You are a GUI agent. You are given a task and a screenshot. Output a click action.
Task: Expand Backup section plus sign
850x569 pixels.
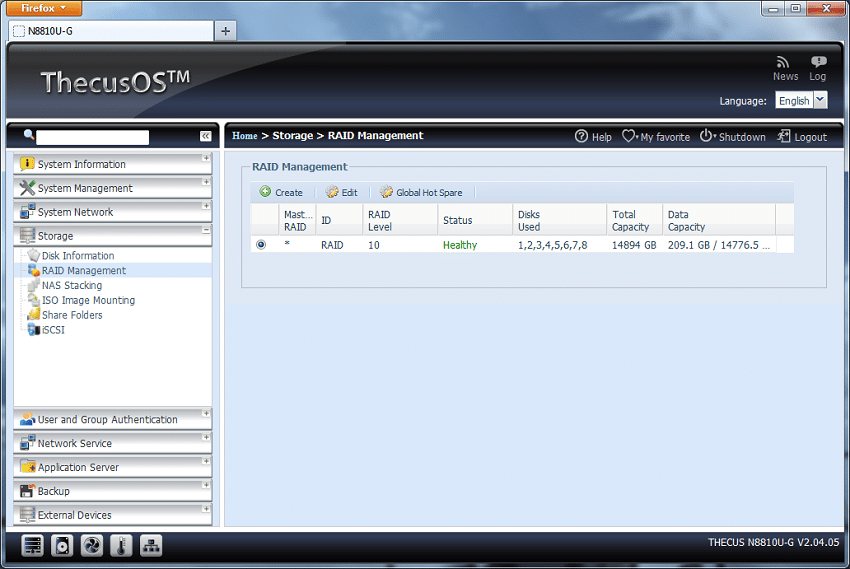pos(206,484)
